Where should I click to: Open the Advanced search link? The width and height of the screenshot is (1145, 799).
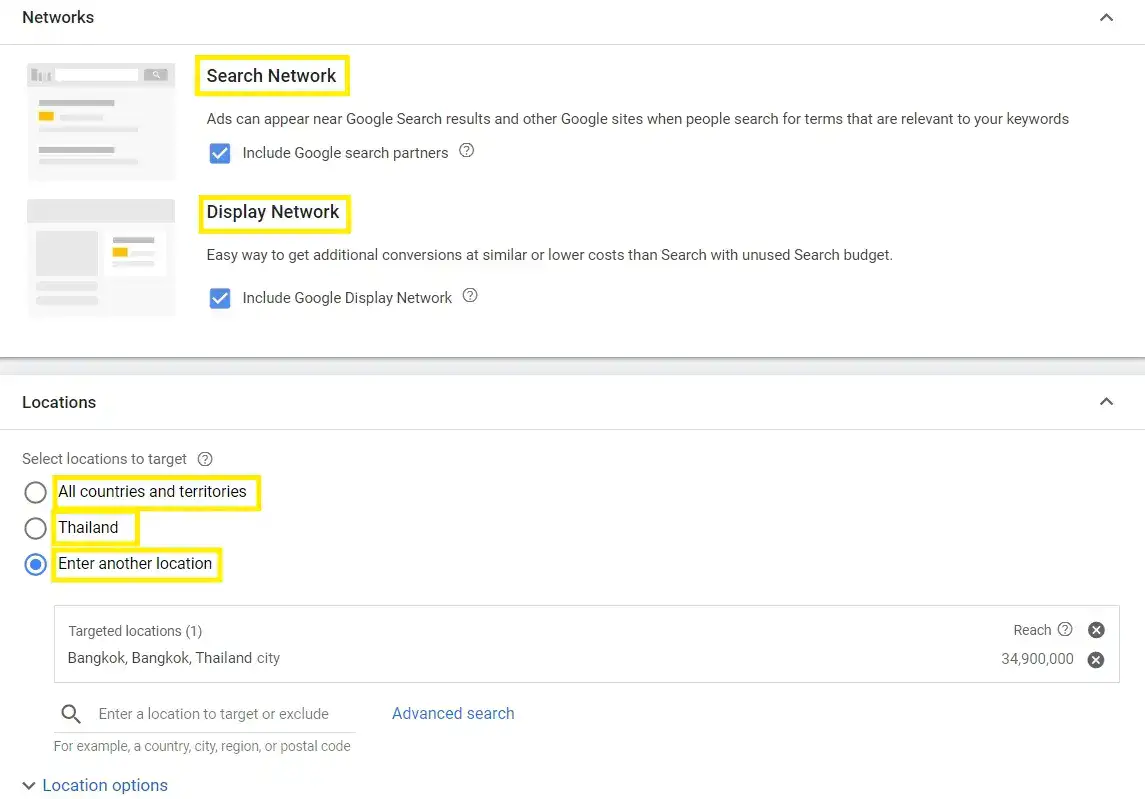453,714
